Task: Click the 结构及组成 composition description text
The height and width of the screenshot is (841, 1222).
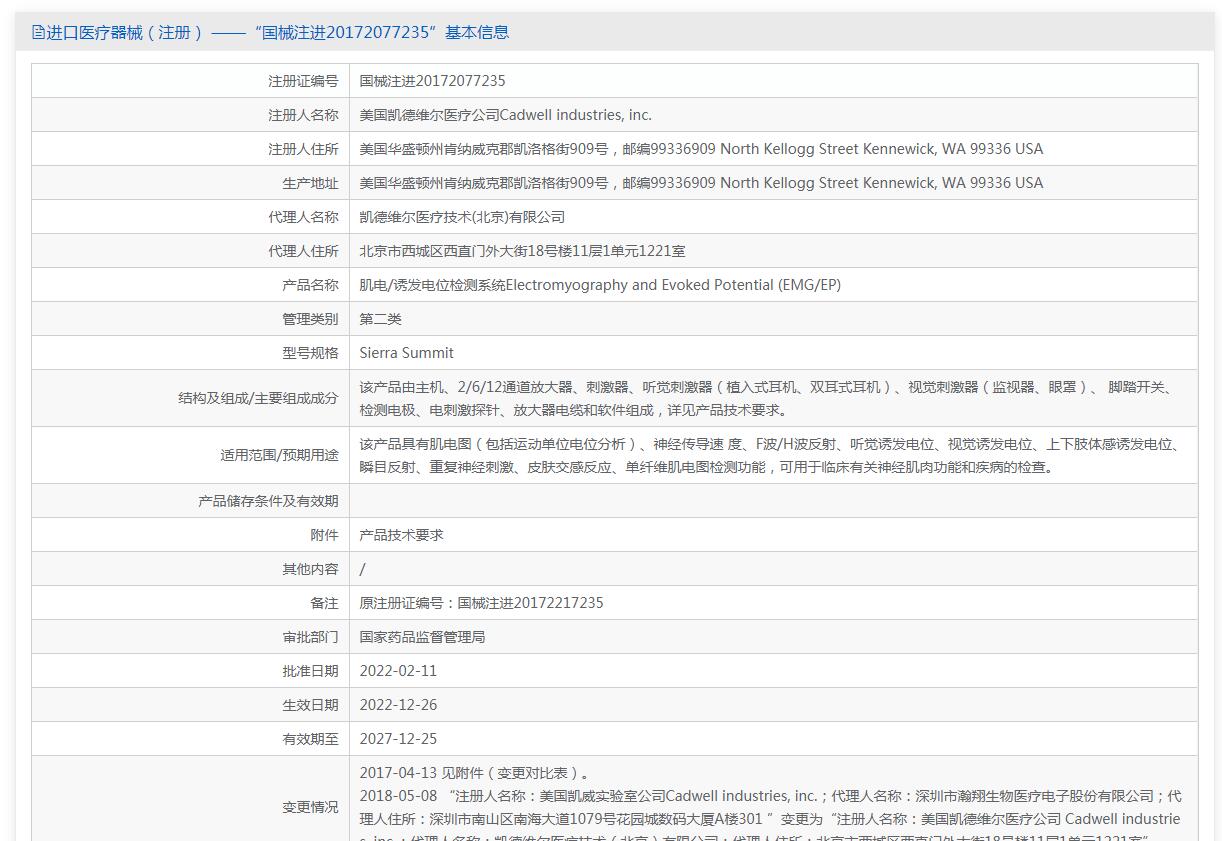Action: click(766, 398)
